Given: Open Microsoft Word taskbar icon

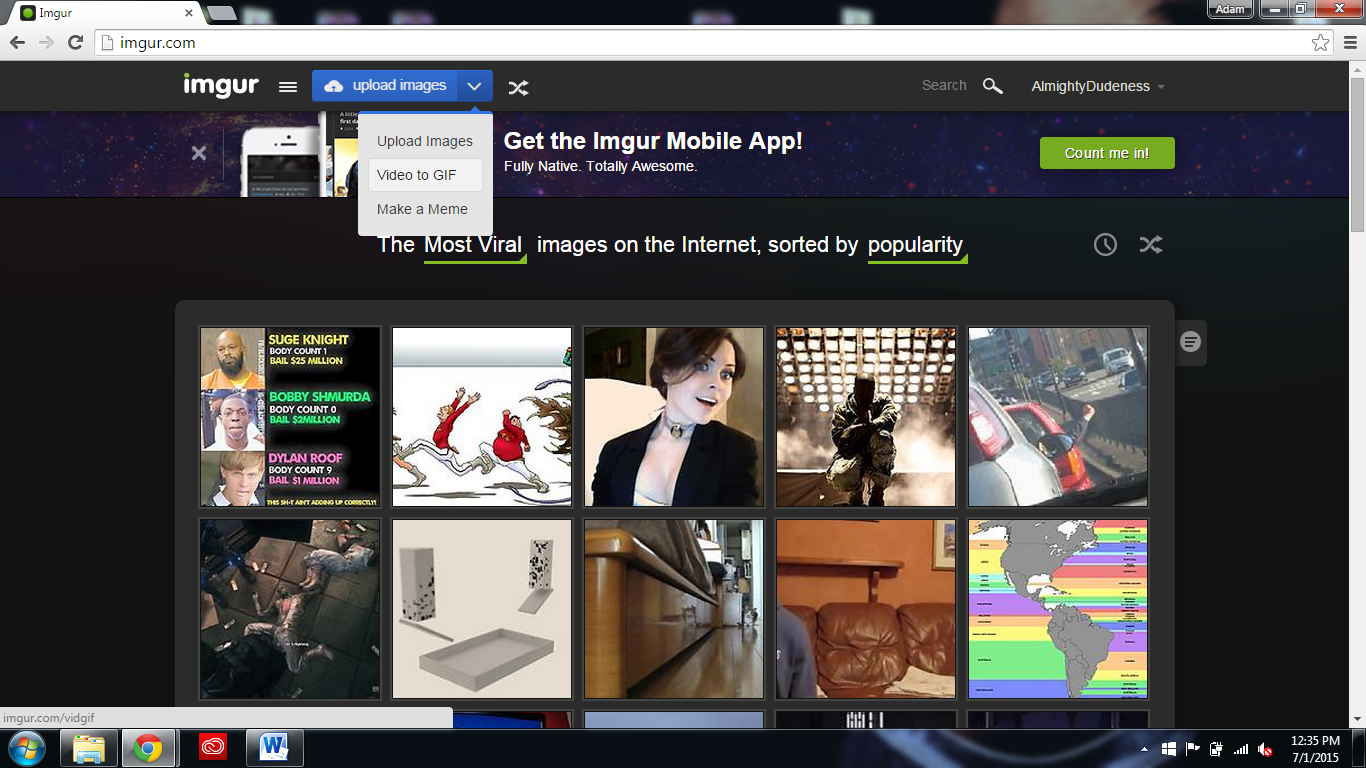Looking at the screenshot, I should tap(273, 748).
